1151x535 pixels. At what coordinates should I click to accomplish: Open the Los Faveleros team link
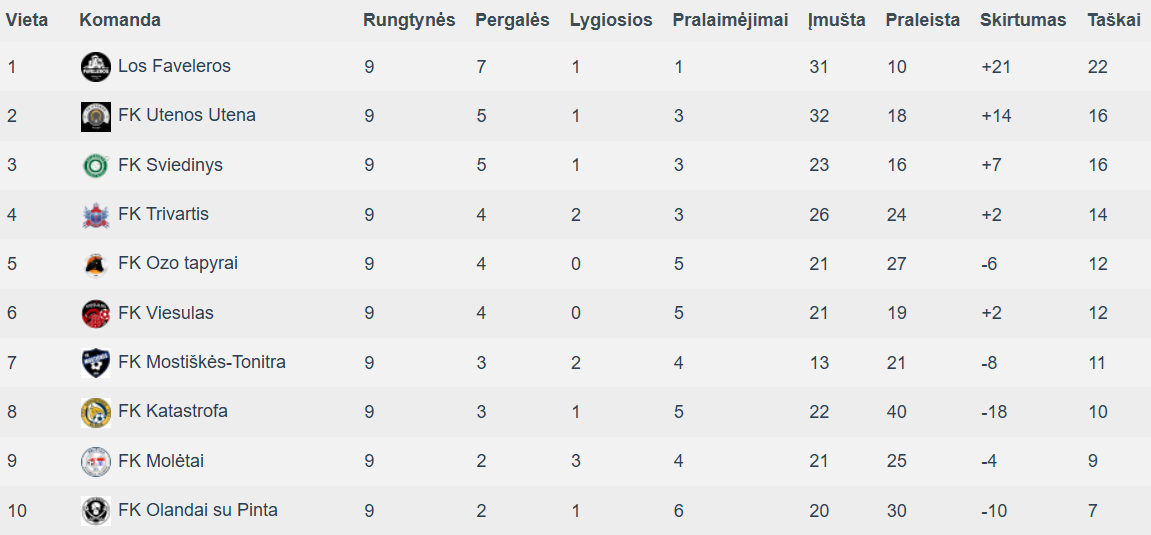174,66
